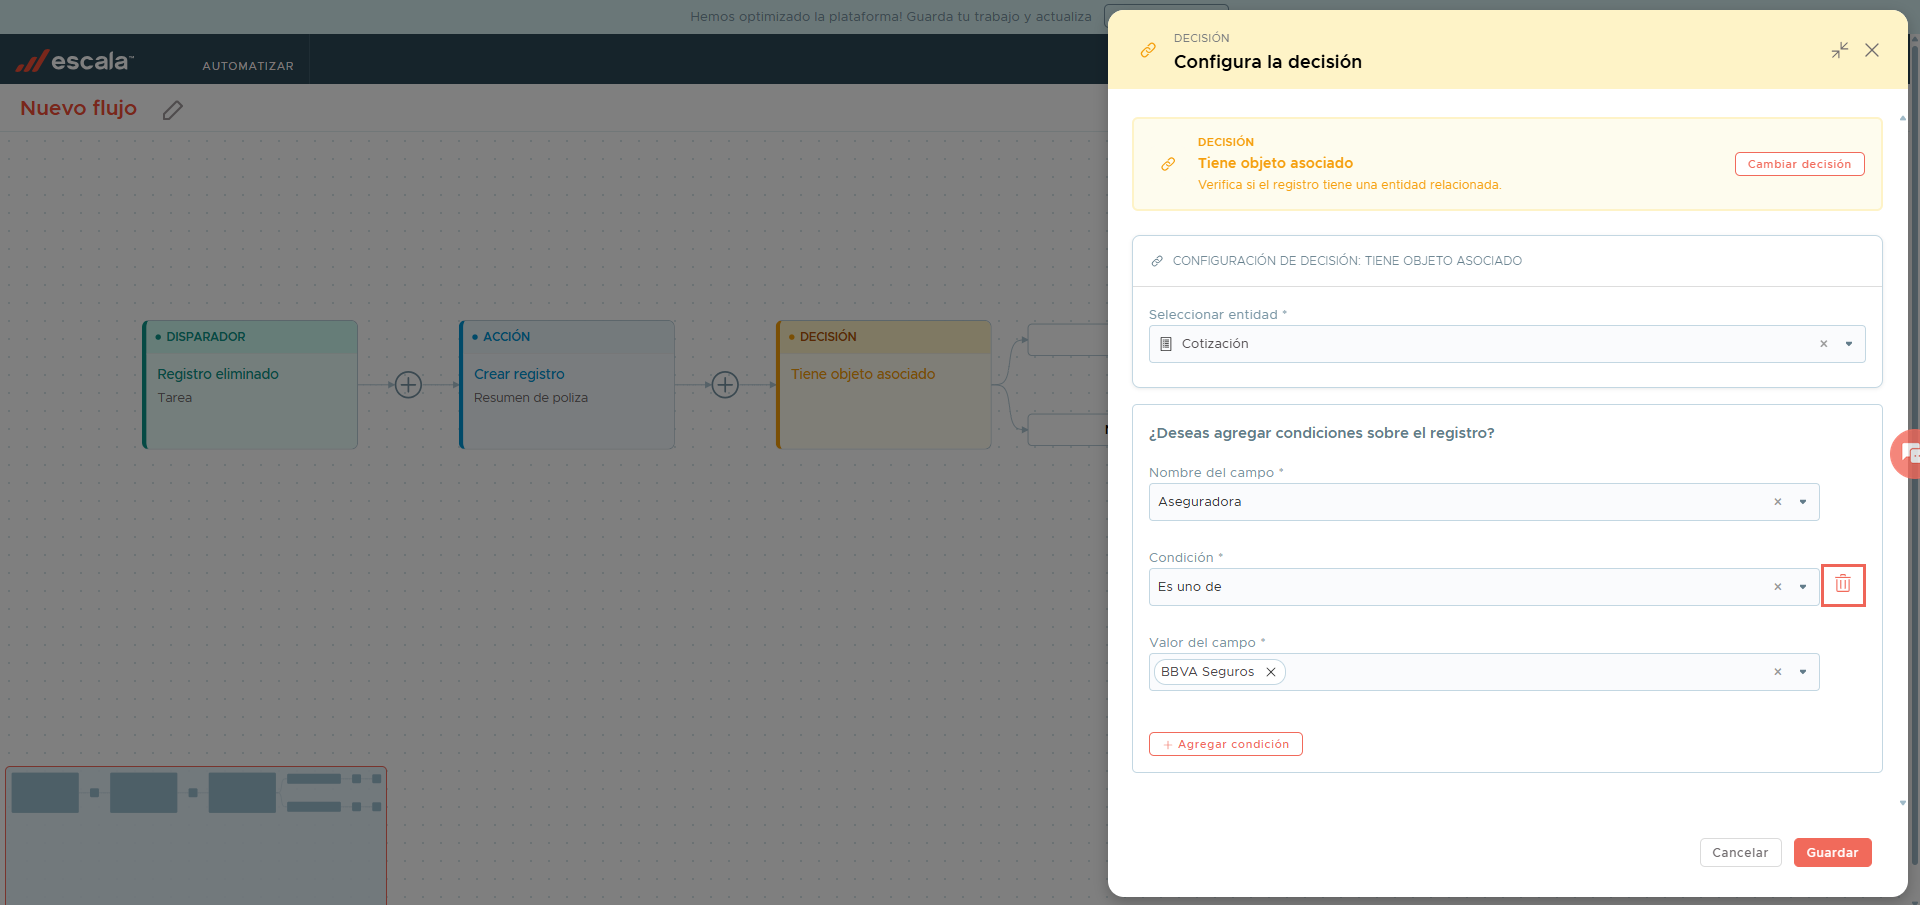Clear the Es uno de condition
The width and height of the screenshot is (1920, 905).
[x=1778, y=587]
